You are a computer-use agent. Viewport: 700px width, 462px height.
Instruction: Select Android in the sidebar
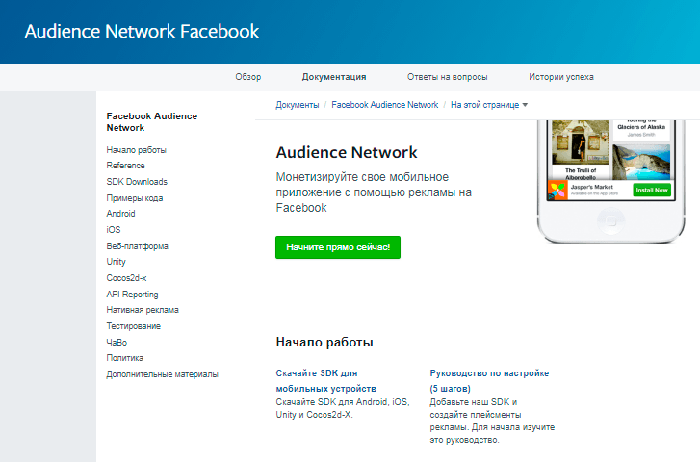(x=121, y=214)
